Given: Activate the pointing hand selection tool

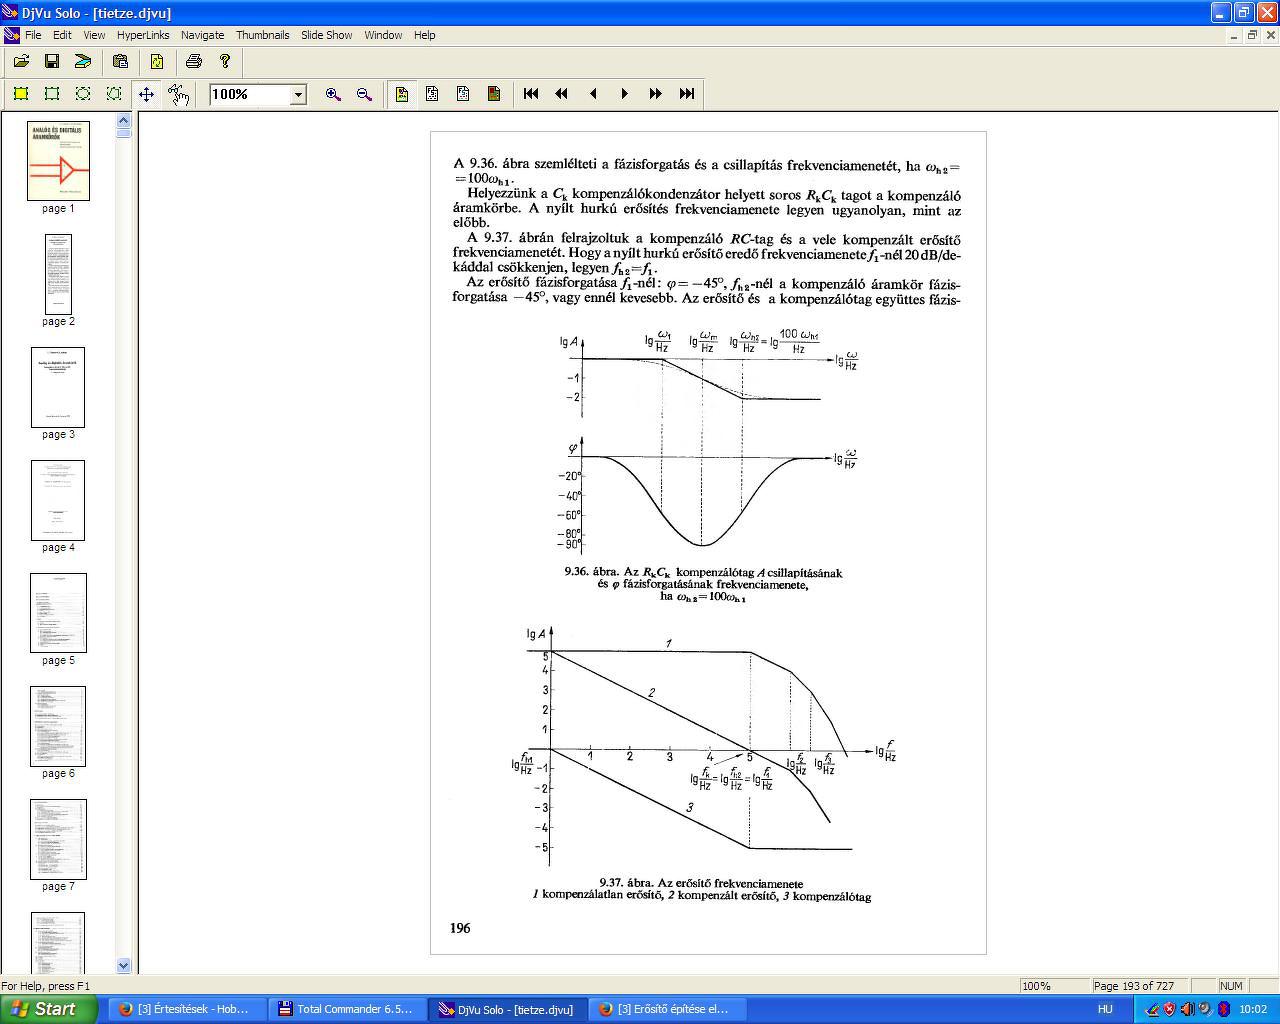Looking at the screenshot, I should pyautogui.click(x=178, y=94).
